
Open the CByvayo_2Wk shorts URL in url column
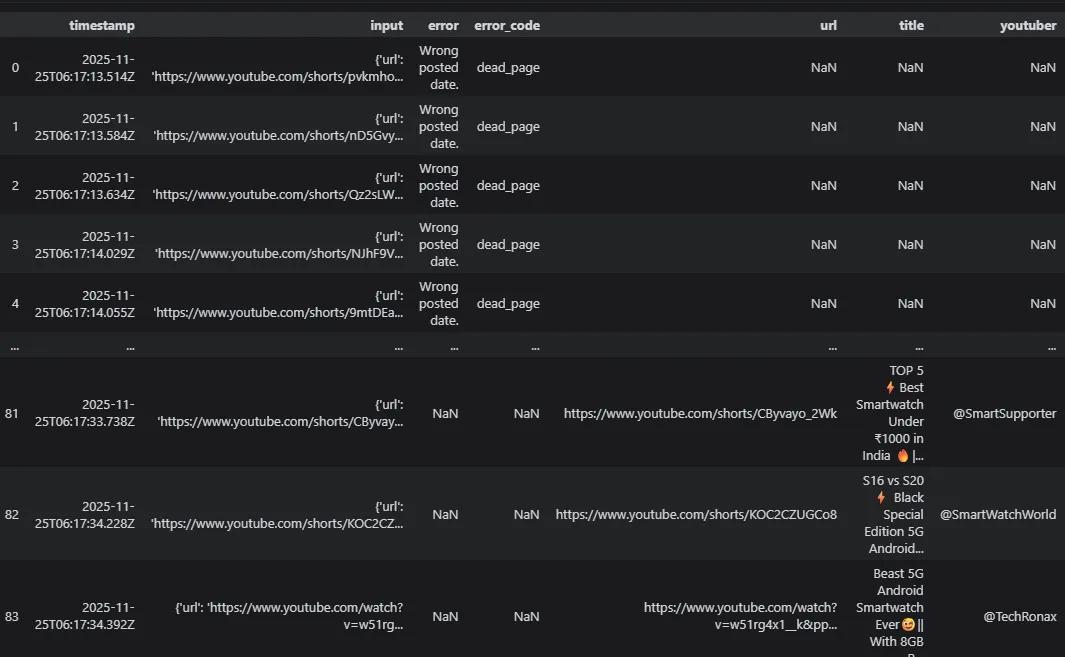(700, 413)
